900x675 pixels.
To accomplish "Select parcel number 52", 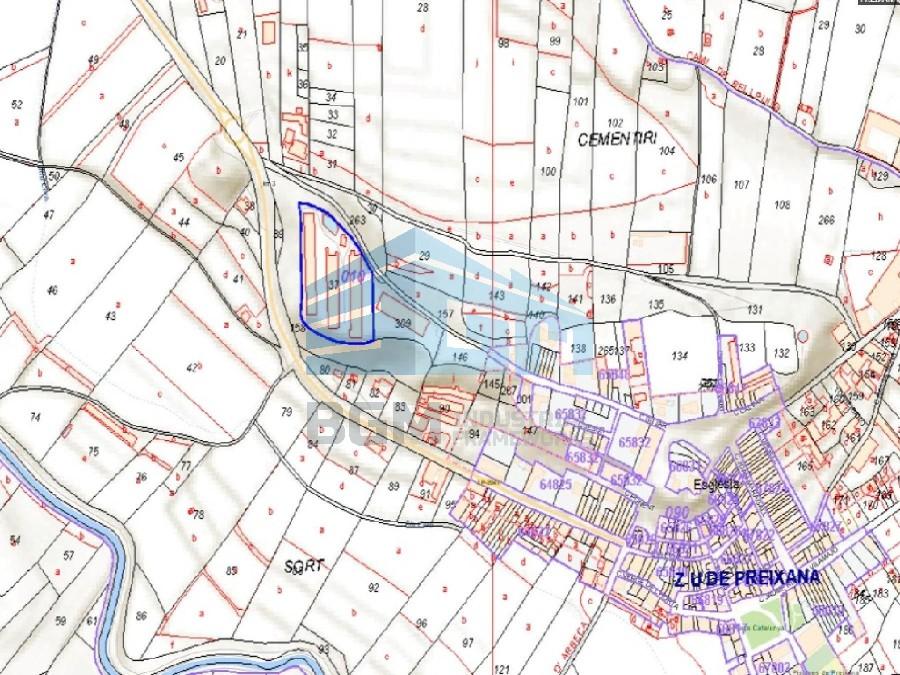I will click(16, 104).
